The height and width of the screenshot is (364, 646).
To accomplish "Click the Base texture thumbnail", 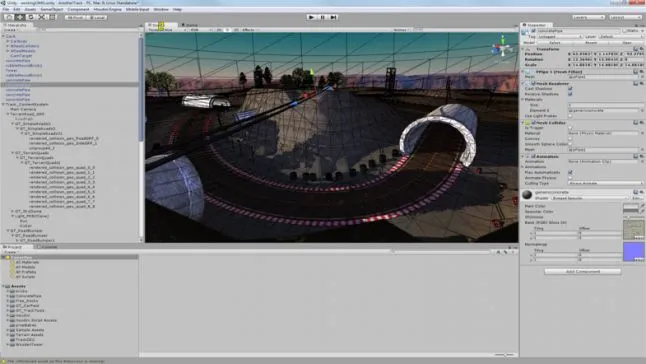I will [634, 230].
